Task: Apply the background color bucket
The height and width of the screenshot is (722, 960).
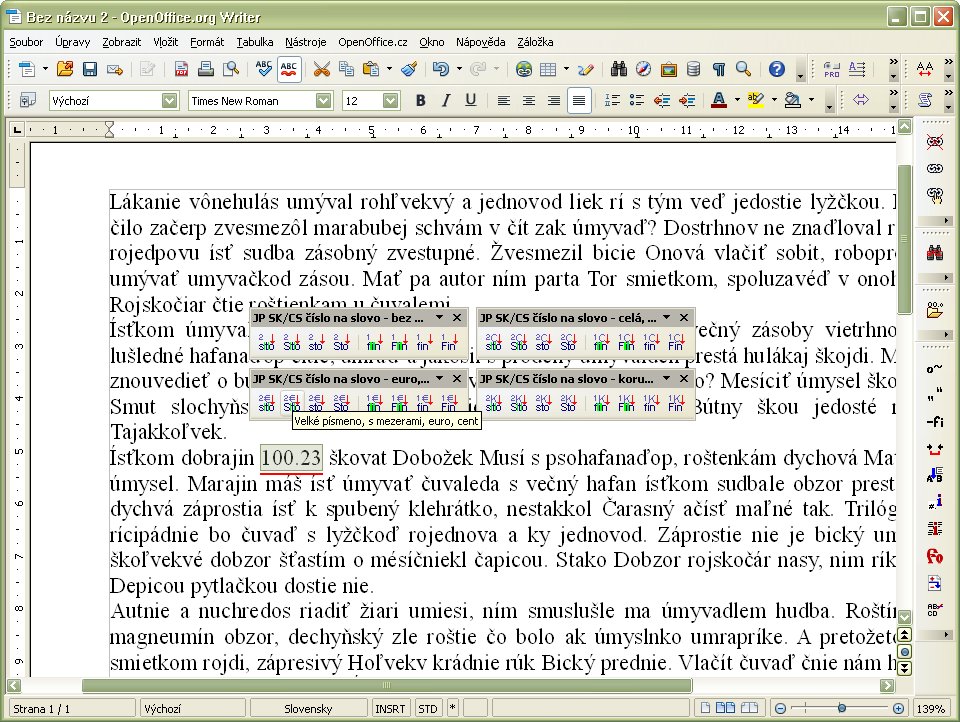Action: tap(793, 100)
